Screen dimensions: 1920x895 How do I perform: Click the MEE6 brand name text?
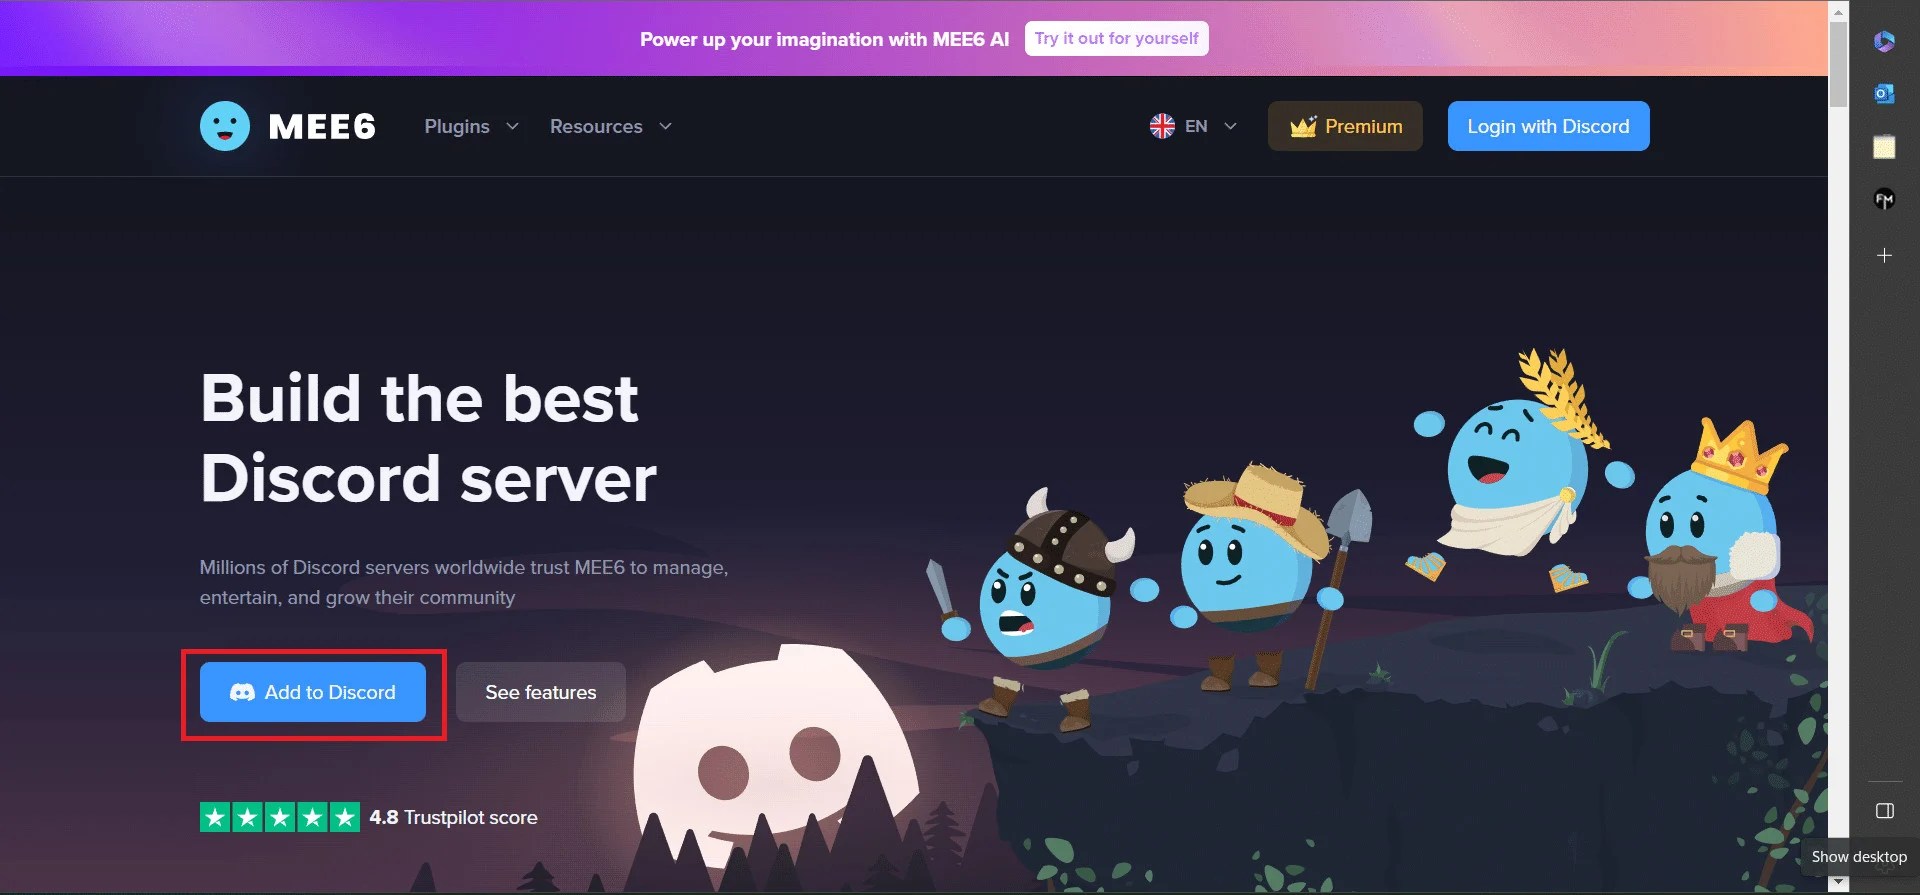pyautogui.click(x=322, y=127)
